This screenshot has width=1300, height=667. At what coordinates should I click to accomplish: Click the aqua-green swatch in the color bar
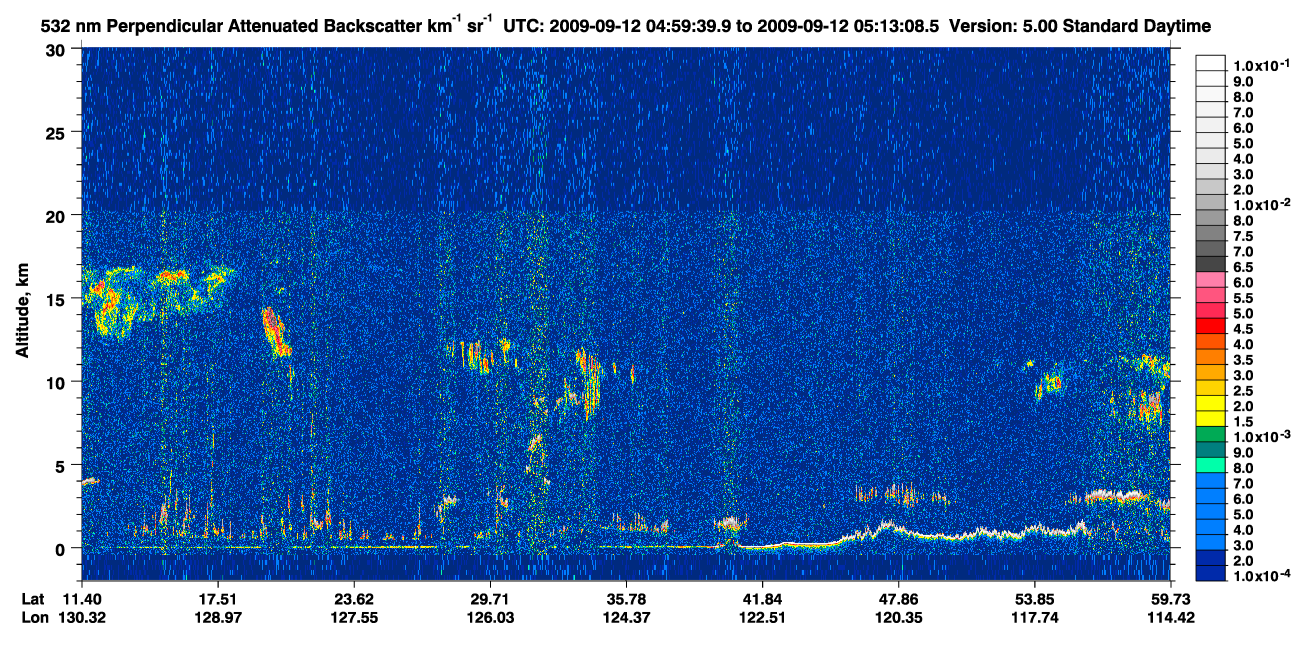pyautogui.click(x=1211, y=465)
